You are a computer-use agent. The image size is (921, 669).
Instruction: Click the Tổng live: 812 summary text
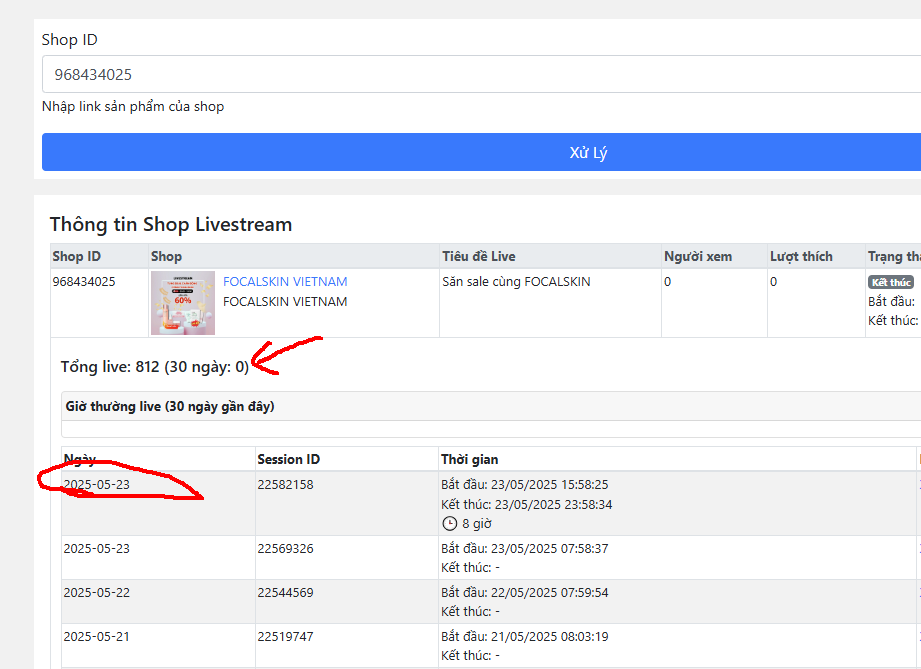154,367
